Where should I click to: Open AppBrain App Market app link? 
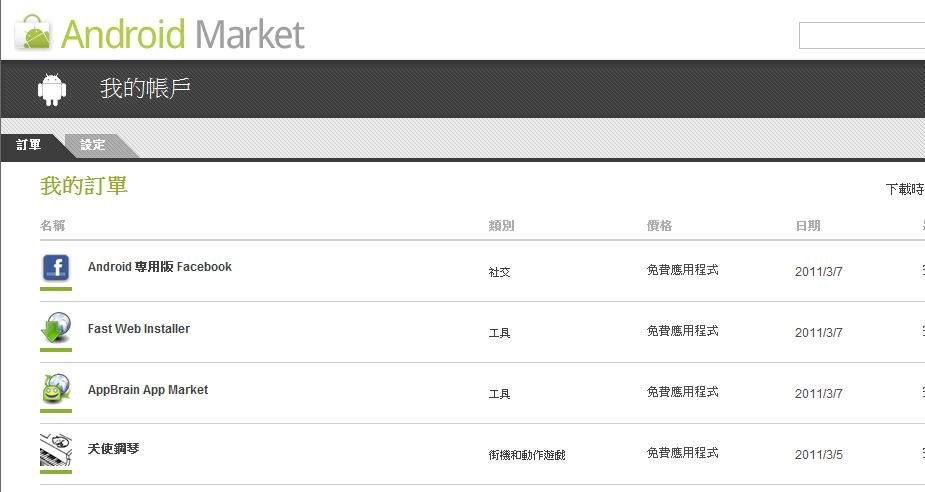click(x=148, y=389)
